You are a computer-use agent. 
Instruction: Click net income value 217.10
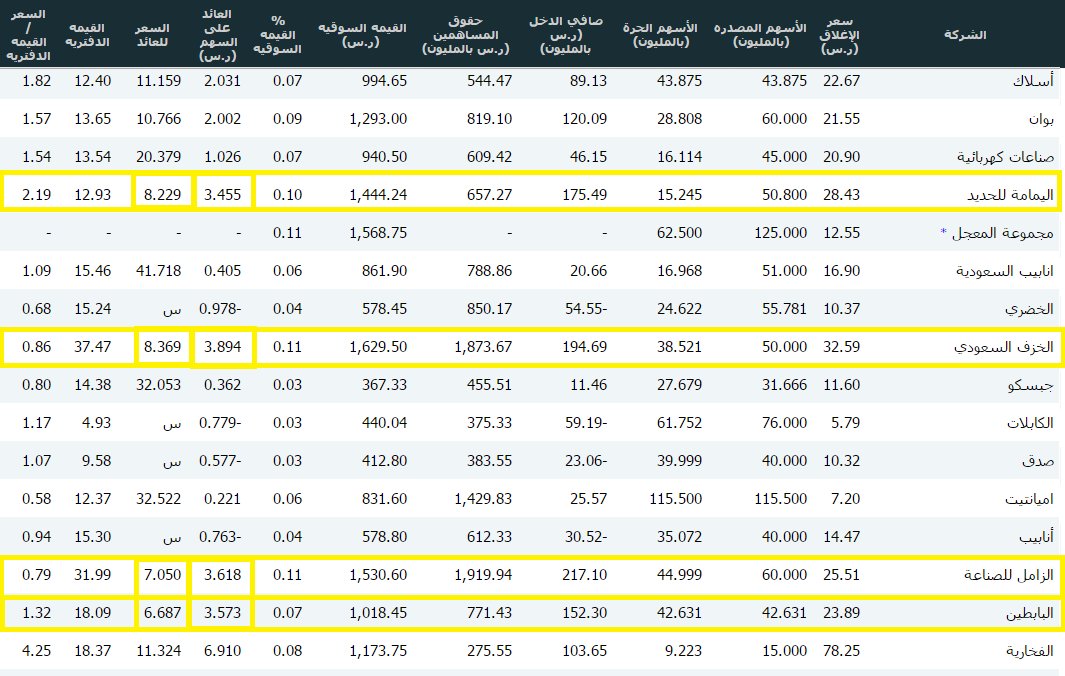pos(585,575)
